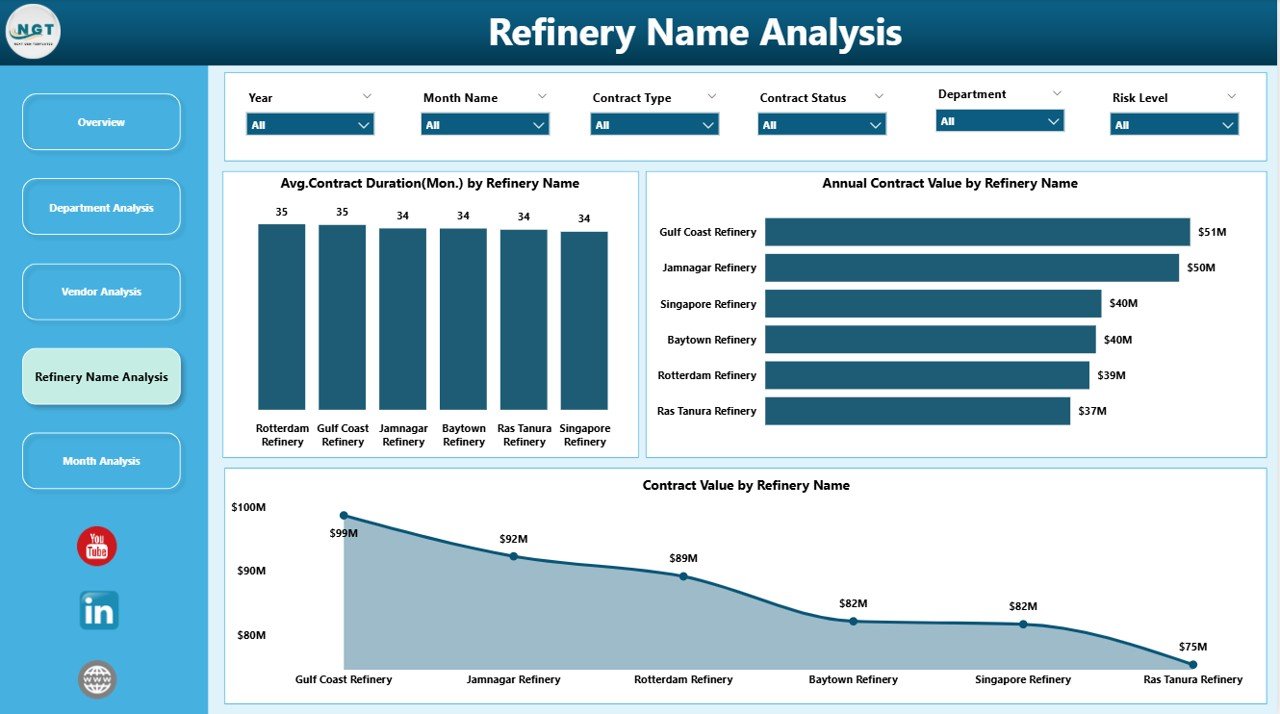Open the Month Analysis page
Image resolution: width=1280 pixels, height=714 pixels.
100,460
